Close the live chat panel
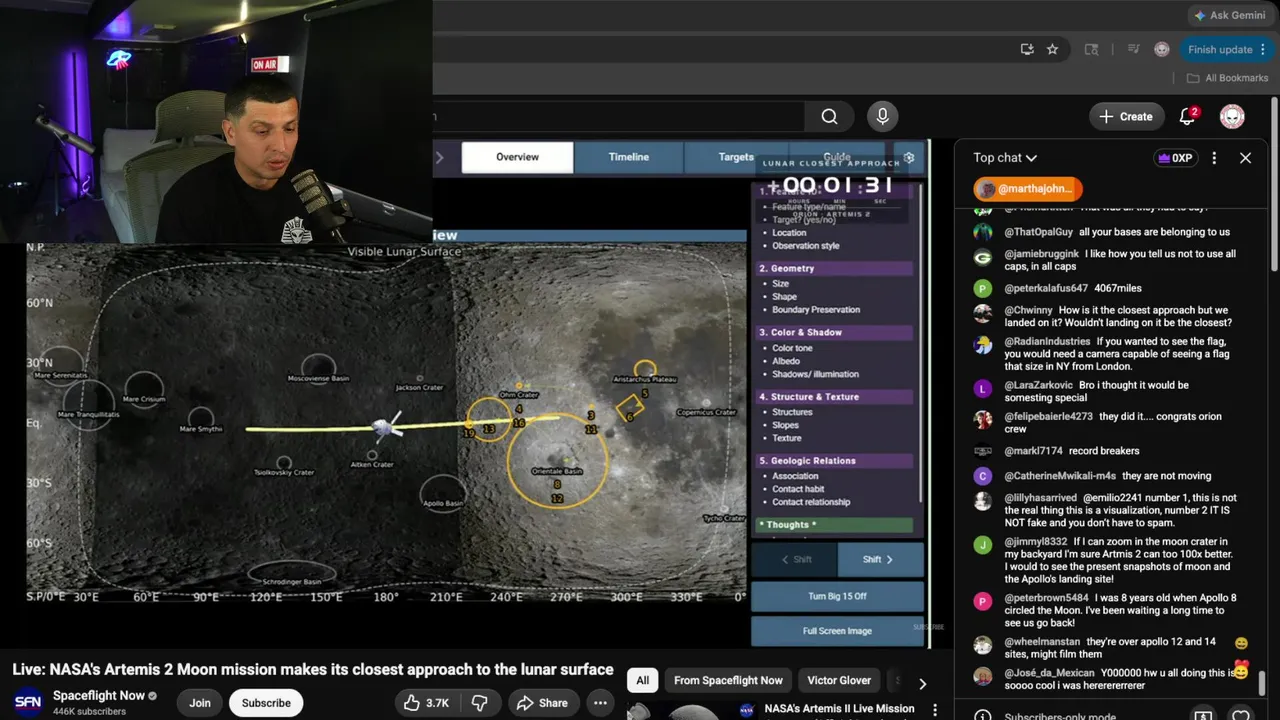1280x720 pixels. point(1245,158)
